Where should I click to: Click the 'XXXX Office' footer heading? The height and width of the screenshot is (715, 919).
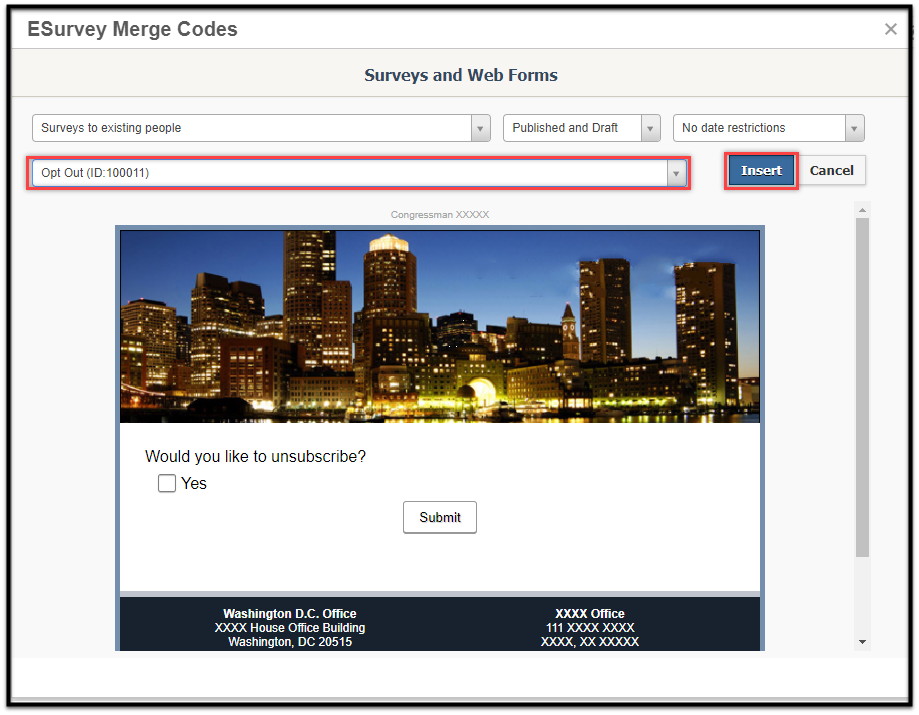(x=590, y=614)
